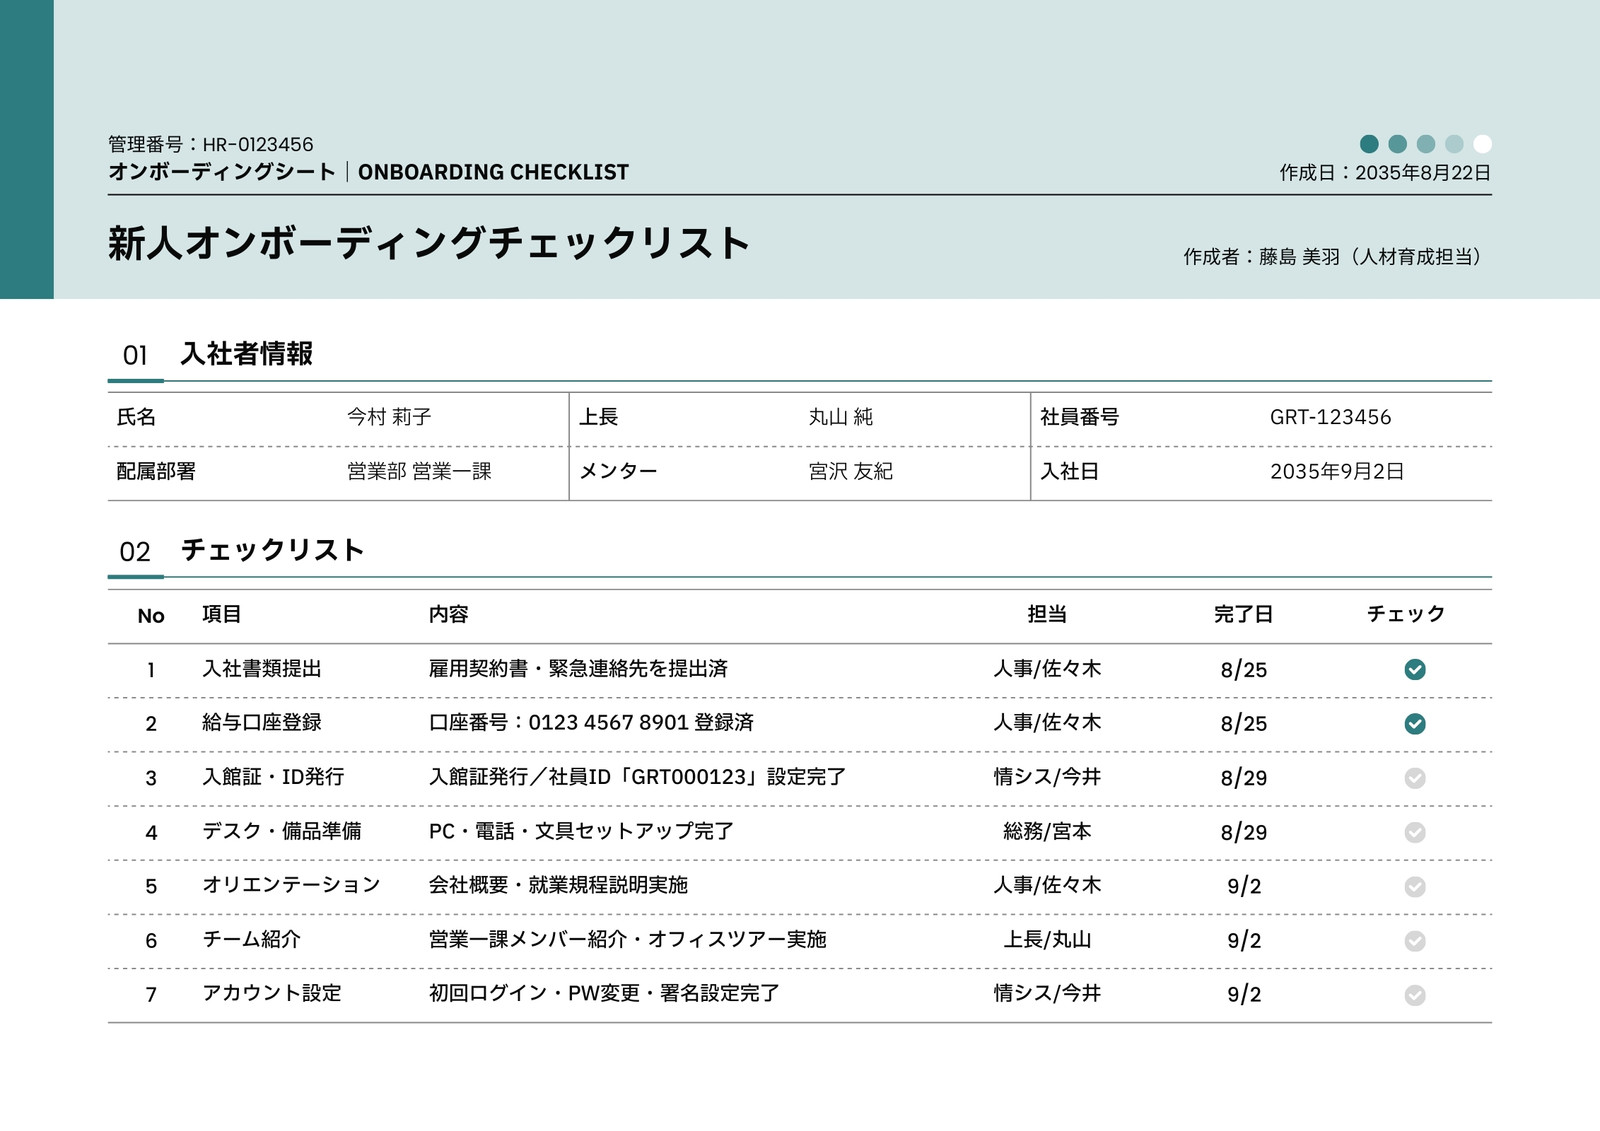The height and width of the screenshot is (1131, 1600).
Task: Click the 担当 column header
Action: (1047, 614)
